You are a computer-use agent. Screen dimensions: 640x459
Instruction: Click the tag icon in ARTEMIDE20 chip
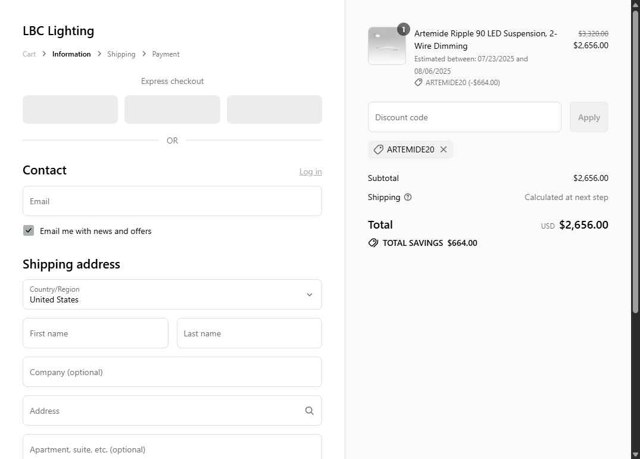pos(378,150)
